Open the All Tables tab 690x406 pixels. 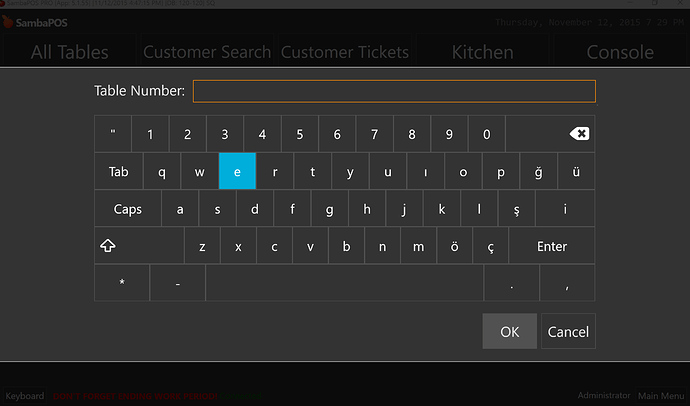coord(70,52)
